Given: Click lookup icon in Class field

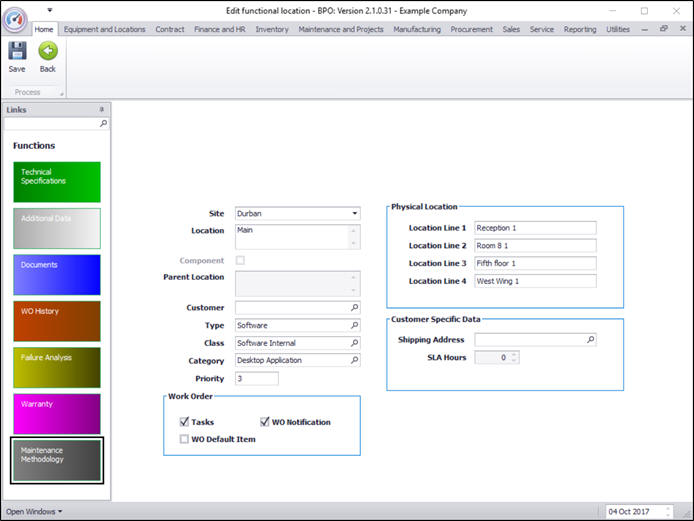Looking at the screenshot, I should coord(354,343).
